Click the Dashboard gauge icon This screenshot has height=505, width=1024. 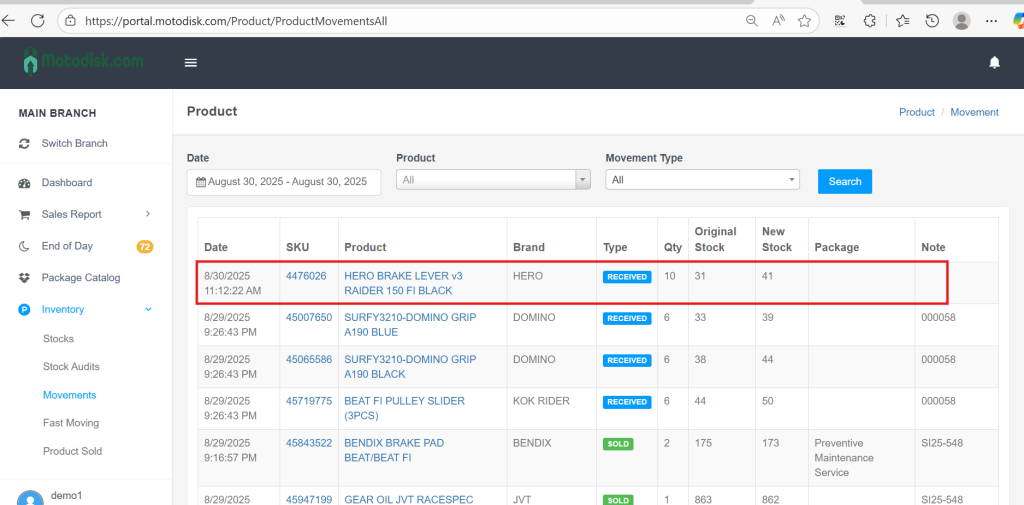pyautogui.click(x=25, y=183)
